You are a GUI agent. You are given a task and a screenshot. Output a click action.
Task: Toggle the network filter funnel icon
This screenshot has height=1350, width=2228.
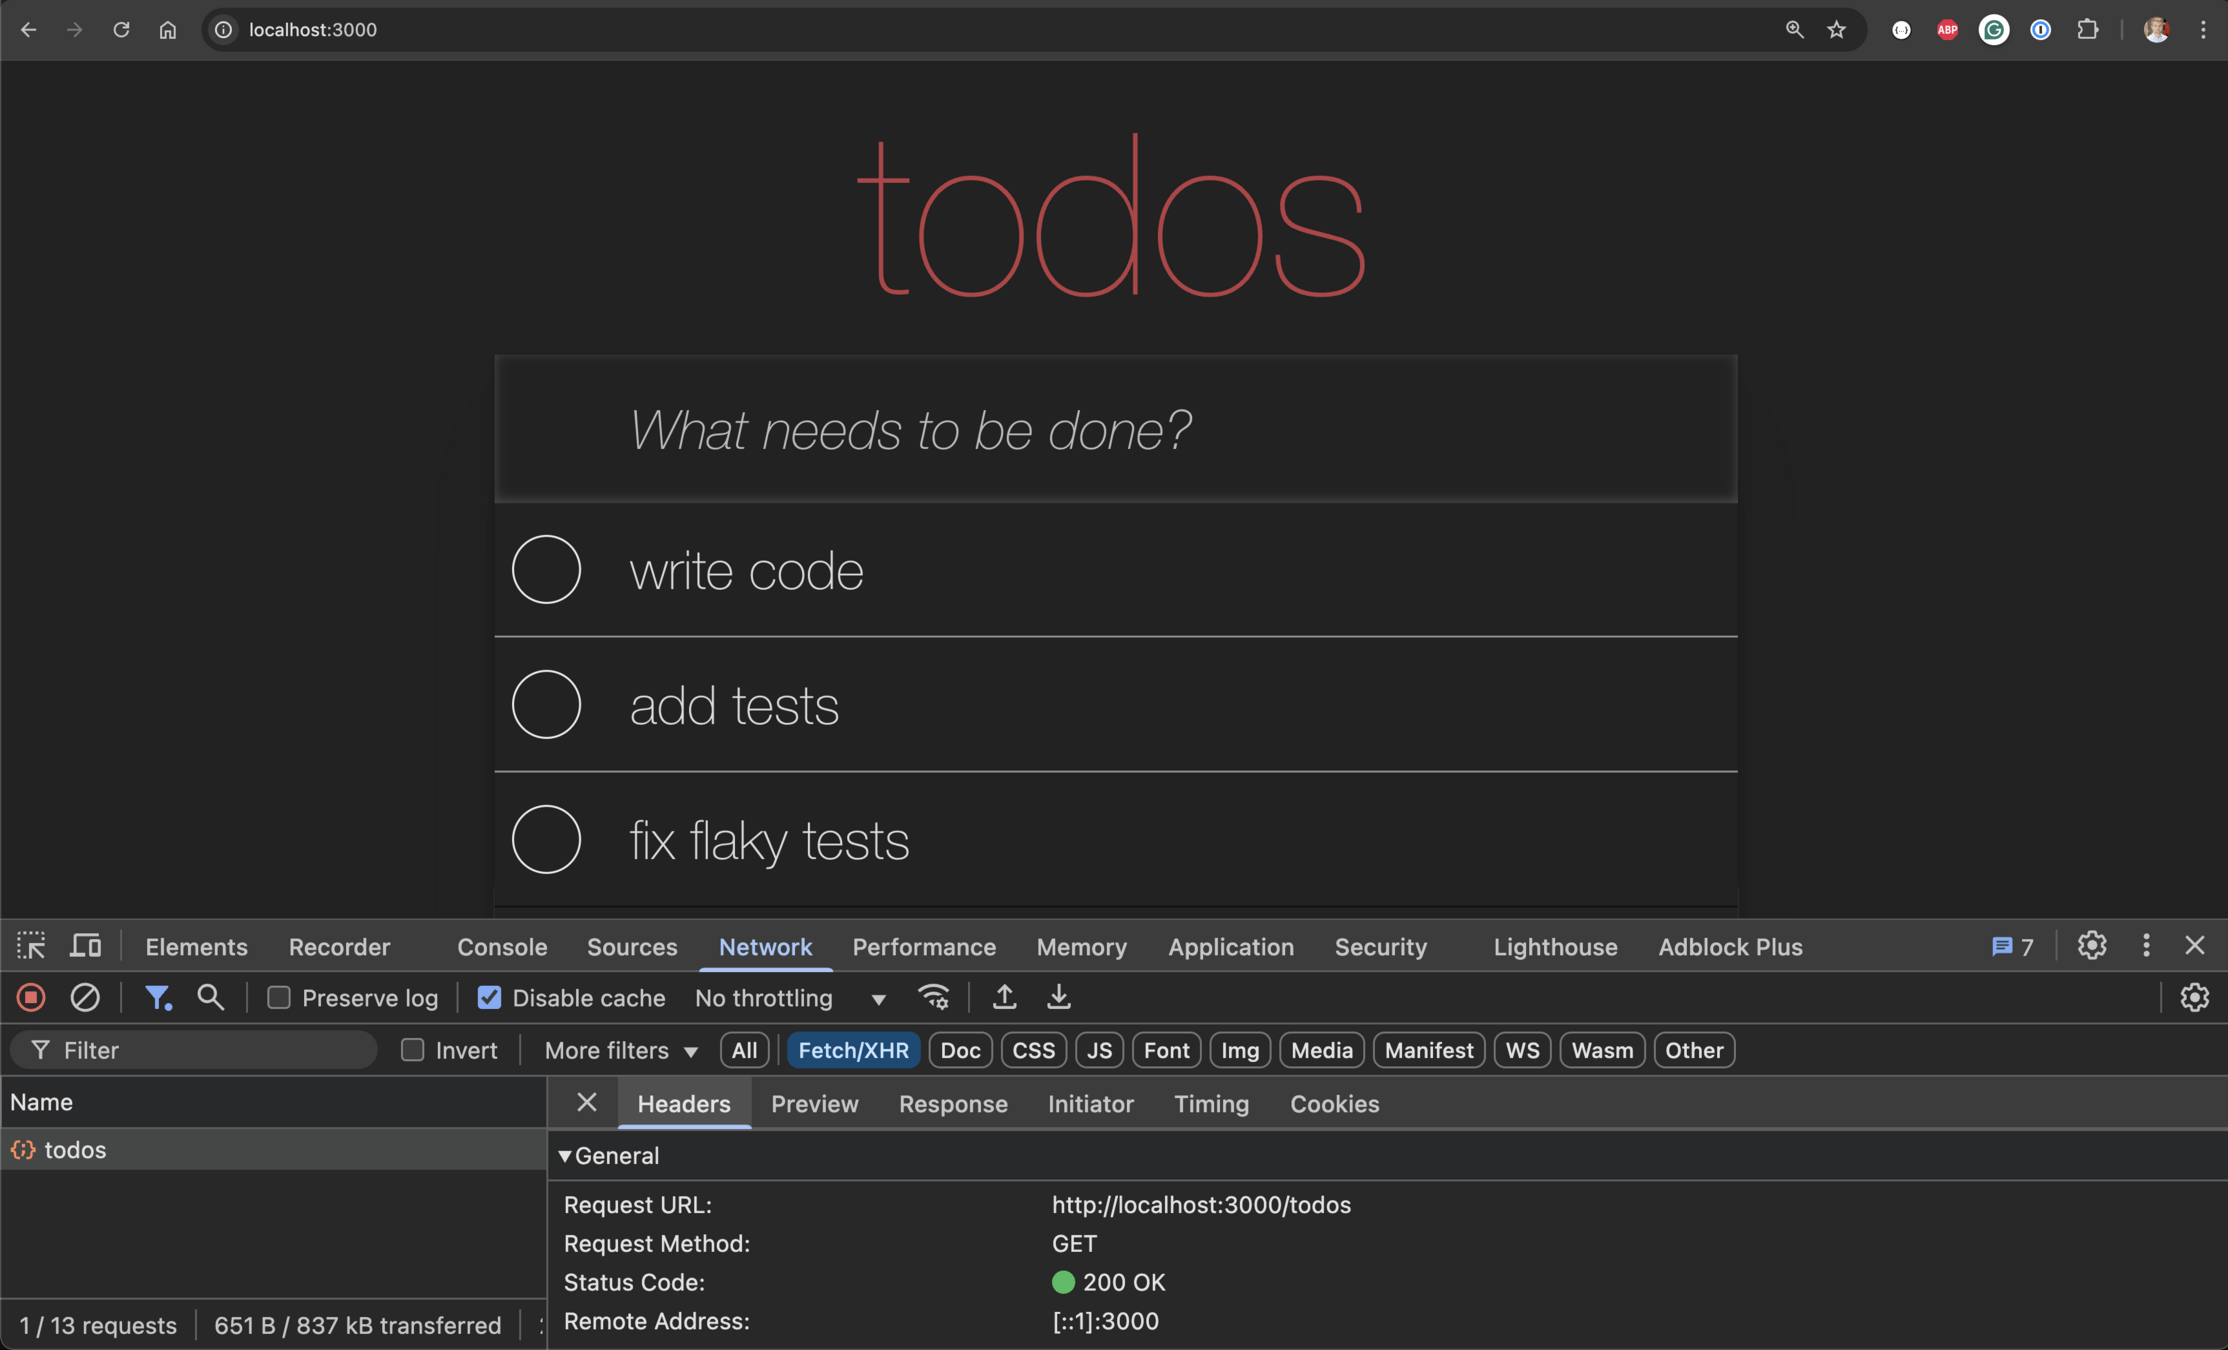(x=158, y=997)
